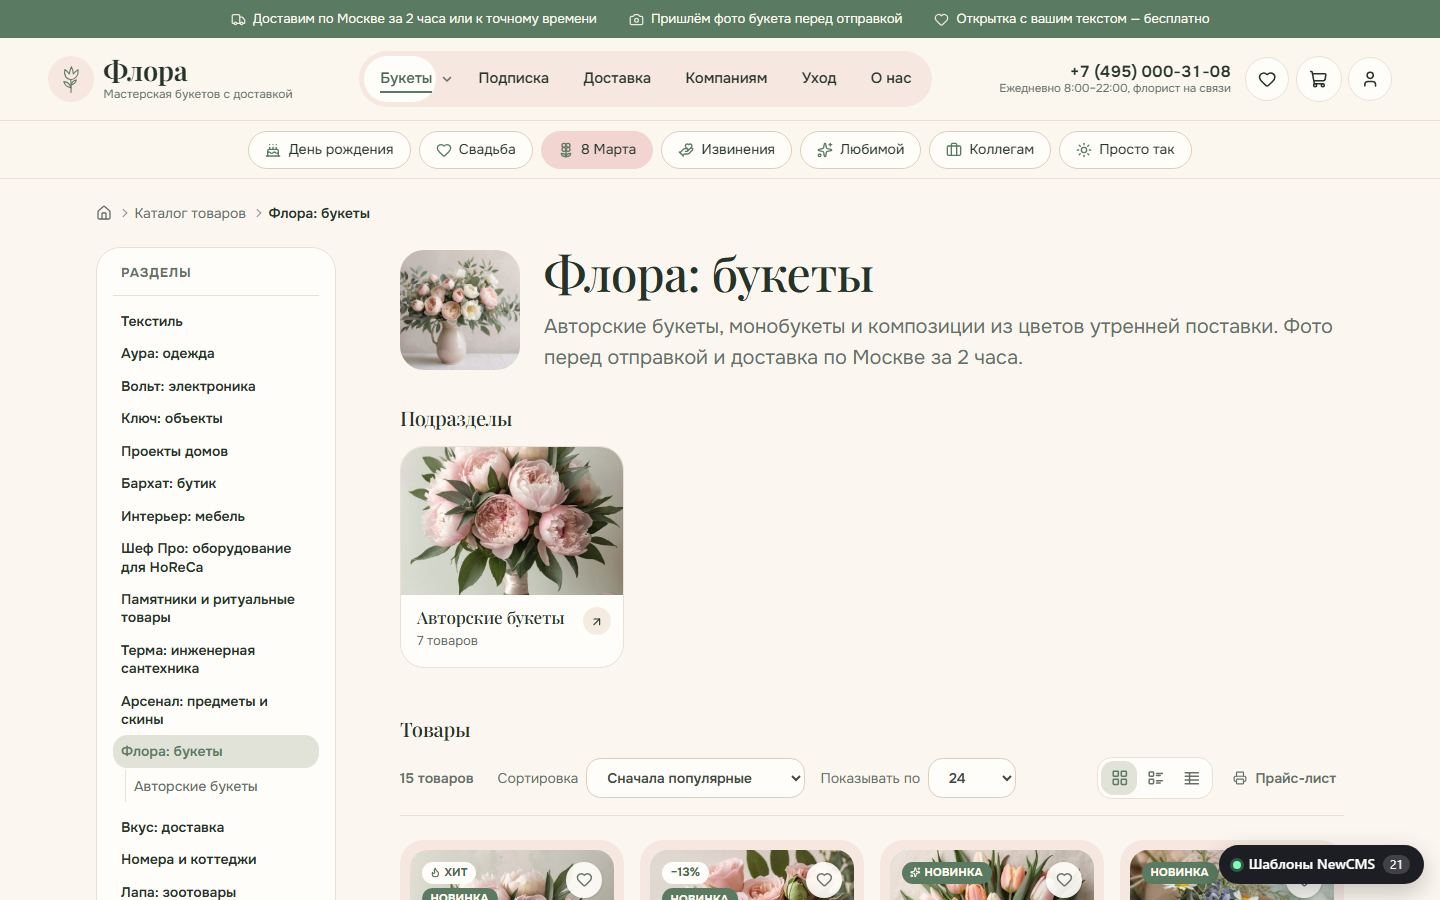Viewport: 1440px width, 900px height.
Task: Open Вольт: электроника section
Action: point(216,386)
